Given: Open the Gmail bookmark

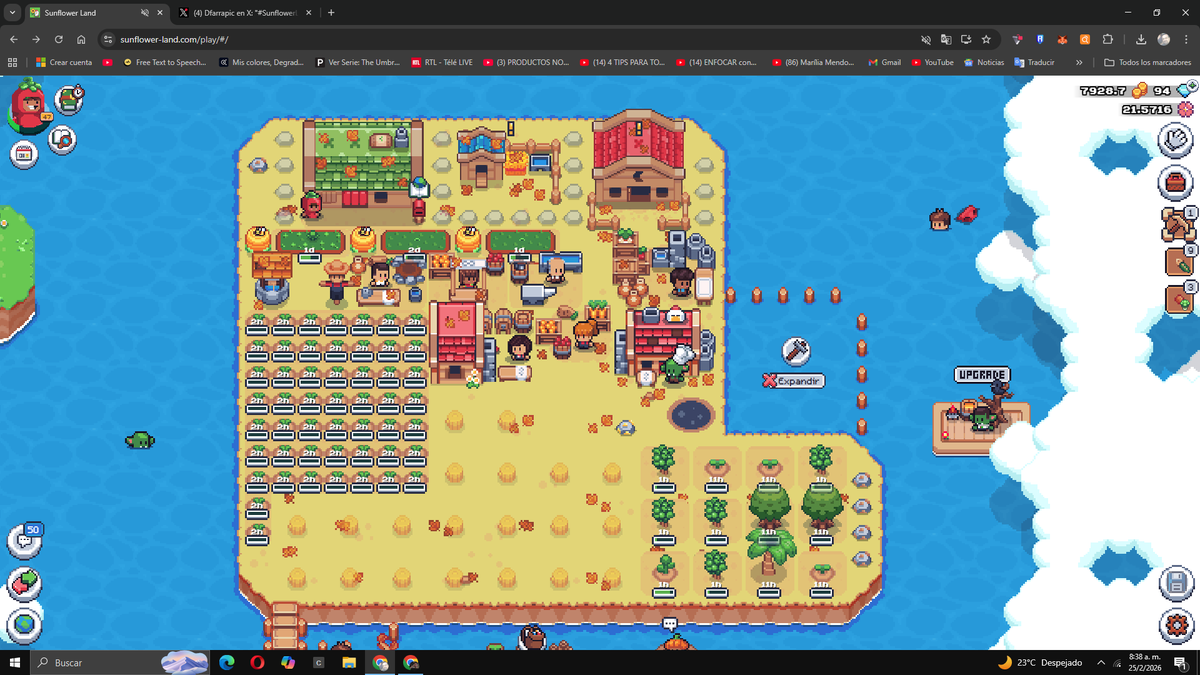Looking at the screenshot, I should tap(883, 62).
